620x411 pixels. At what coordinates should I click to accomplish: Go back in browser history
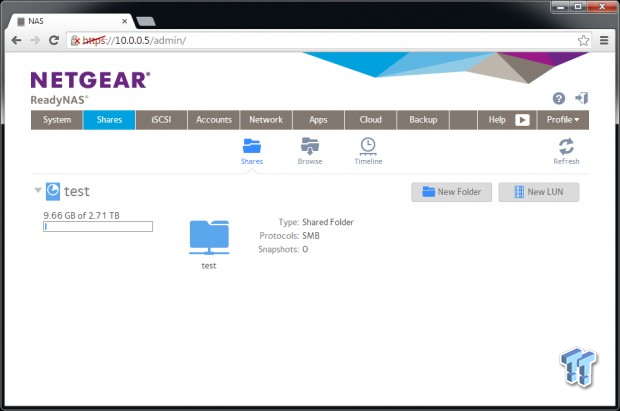(x=17, y=40)
